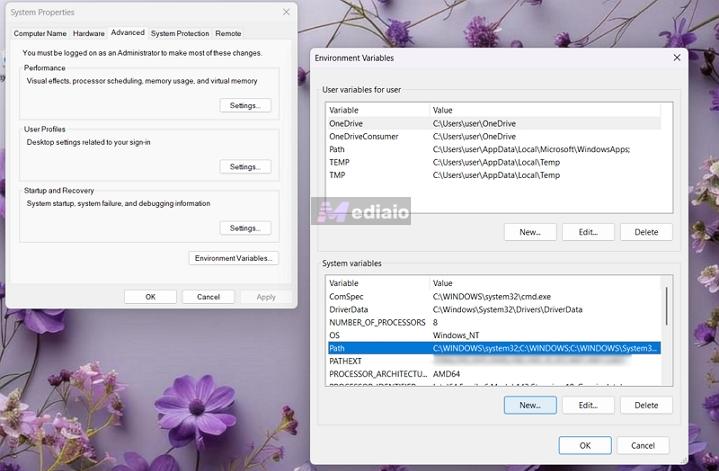The image size is (719, 471).
Task: Click the Value column header in system variables
Action: pyautogui.click(x=546, y=283)
